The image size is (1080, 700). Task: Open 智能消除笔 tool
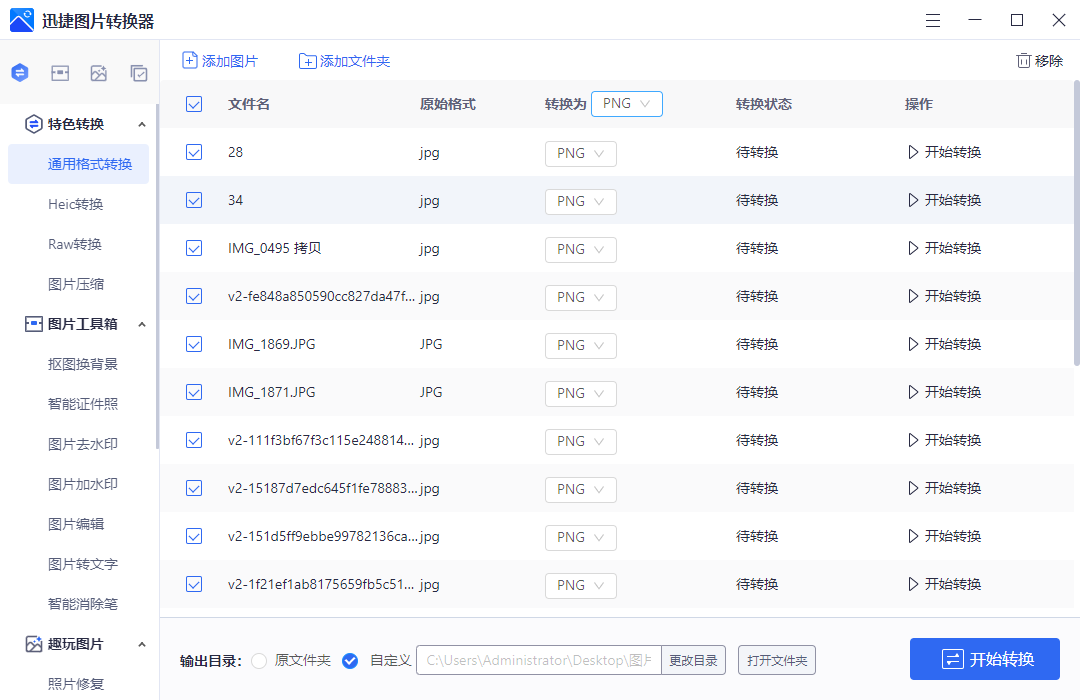83,604
